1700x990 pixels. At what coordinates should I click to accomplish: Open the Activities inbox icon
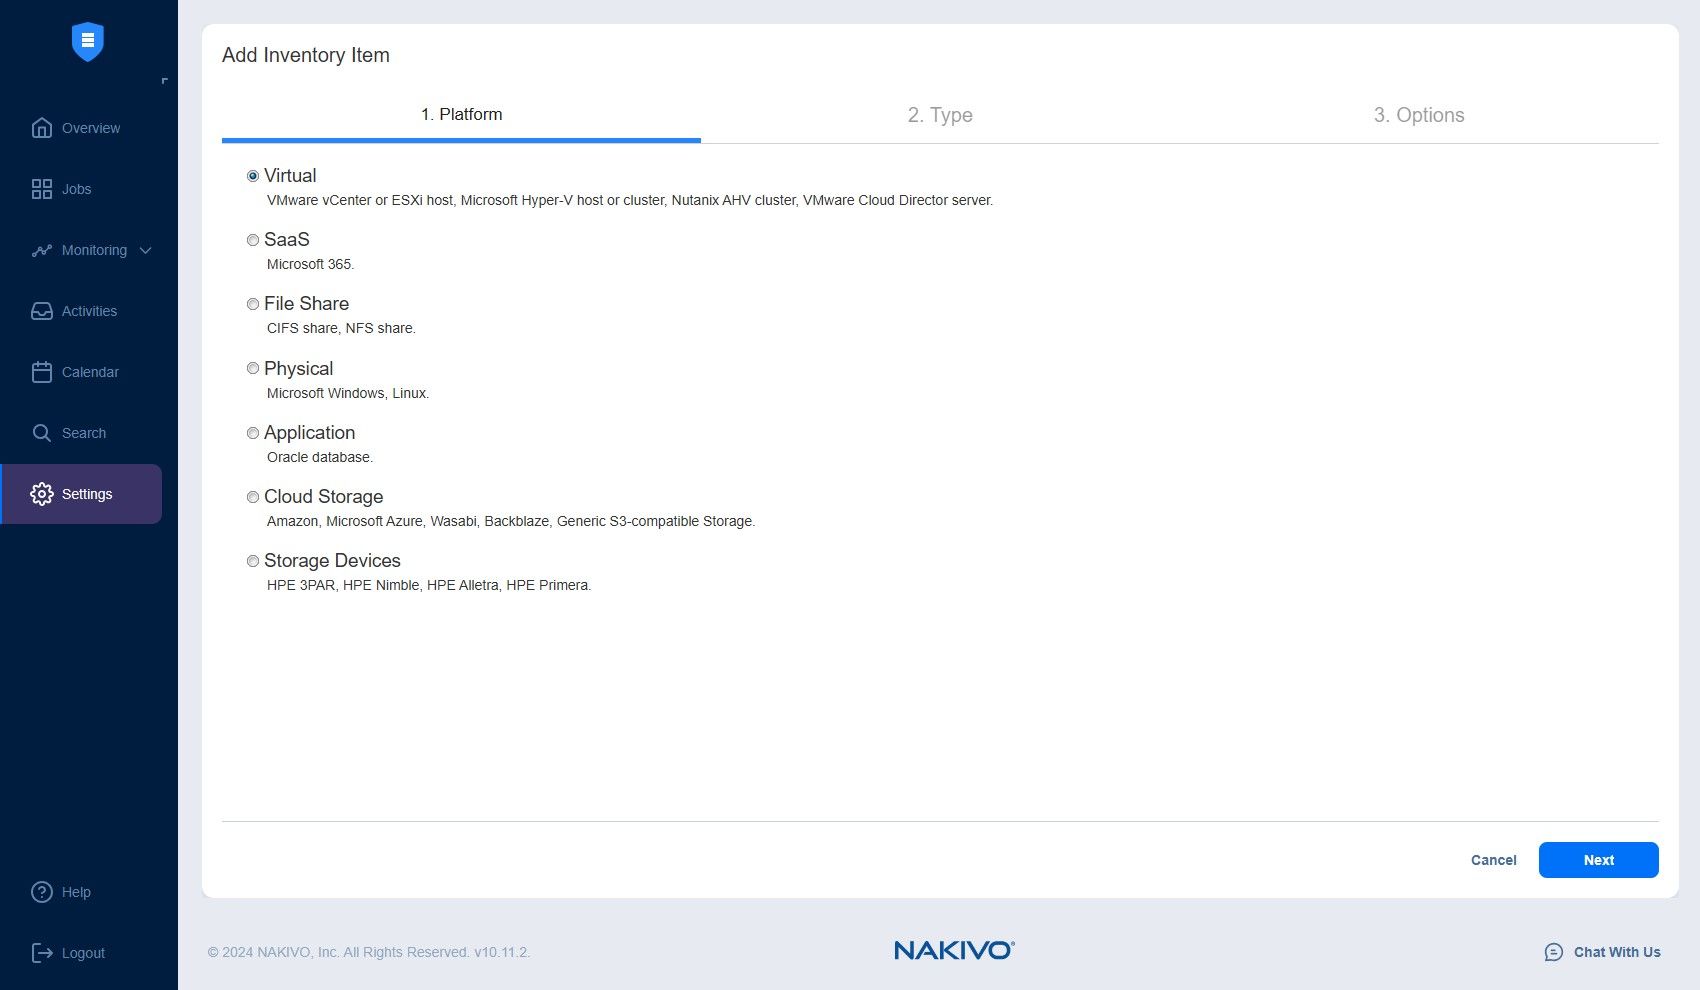[x=41, y=311]
